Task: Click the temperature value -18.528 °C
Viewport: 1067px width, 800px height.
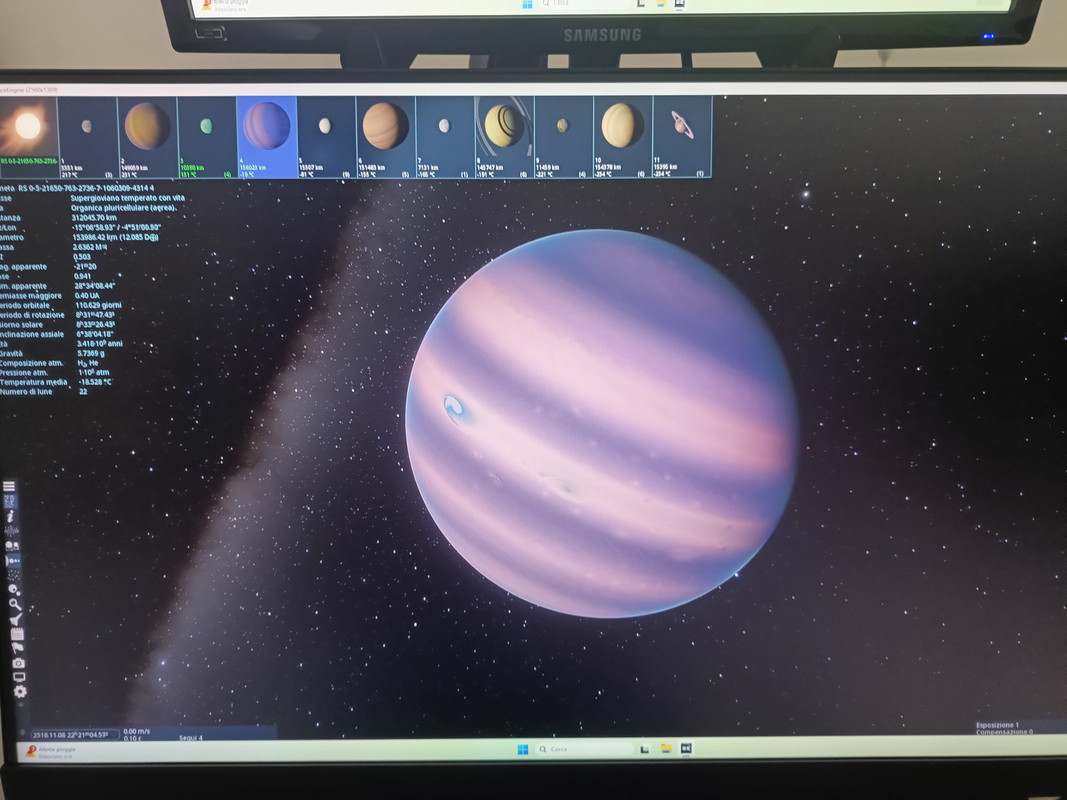Action: pyautogui.click(x=95, y=382)
